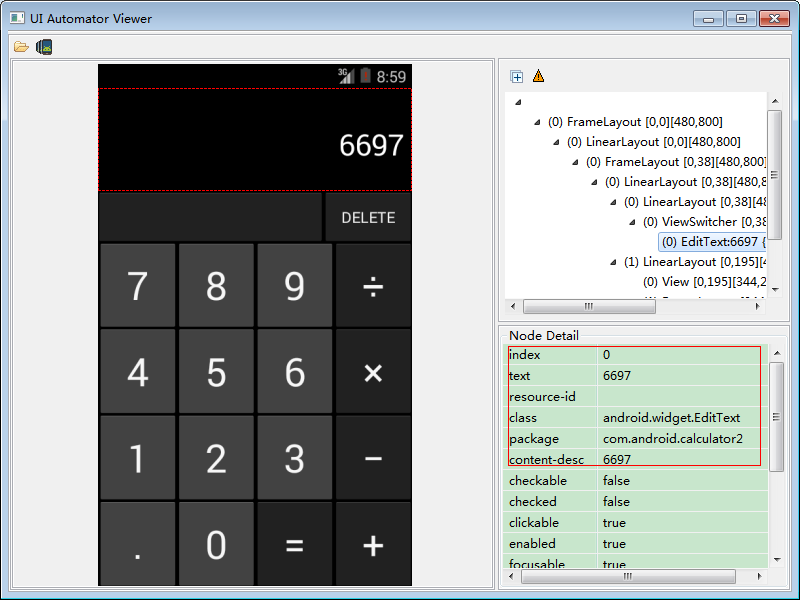Click the tree panel vertical scrollbar thumb
Image resolution: width=800 pixels, height=600 pixels.
coord(774,174)
